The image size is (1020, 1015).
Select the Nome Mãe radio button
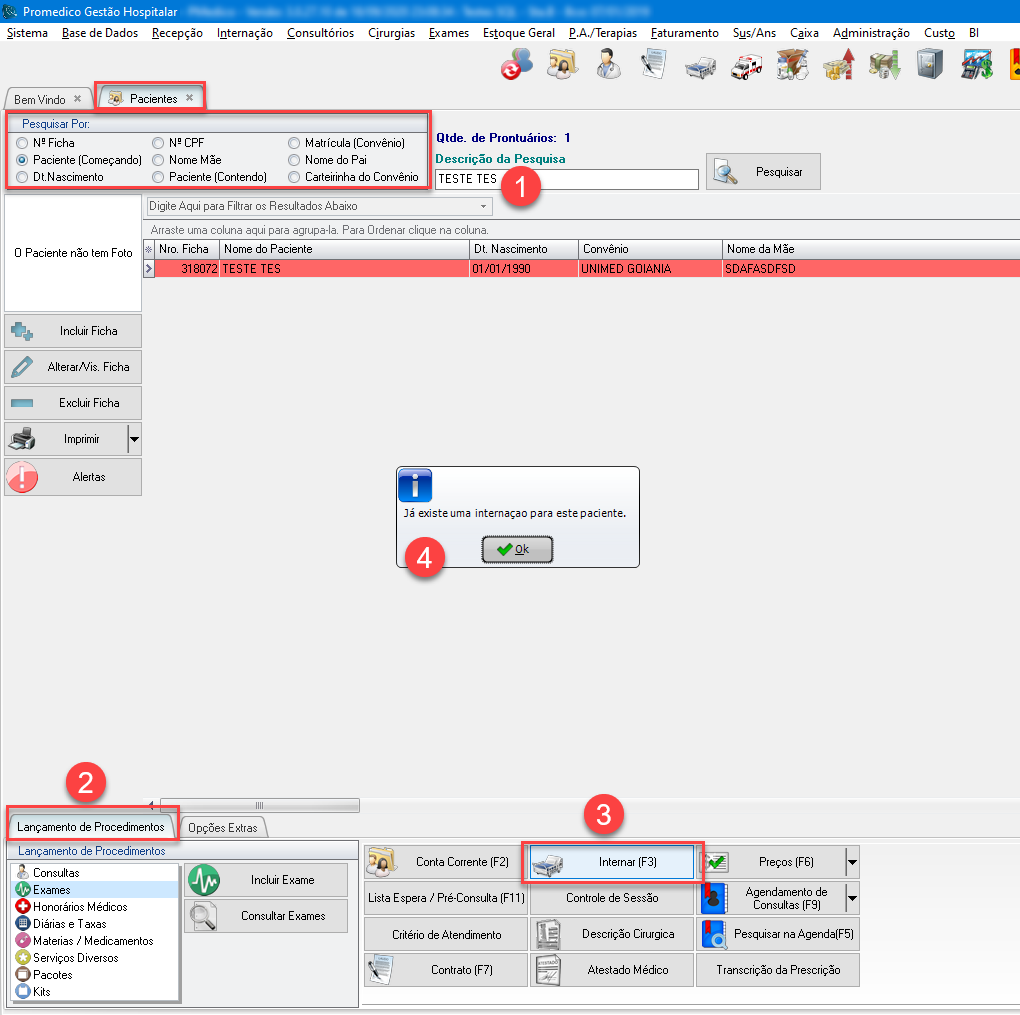[x=158, y=160]
